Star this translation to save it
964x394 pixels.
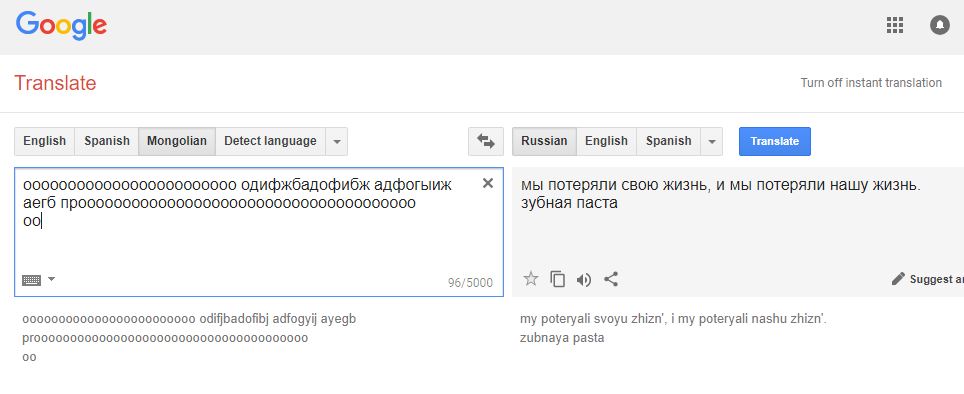click(x=531, y=279)
